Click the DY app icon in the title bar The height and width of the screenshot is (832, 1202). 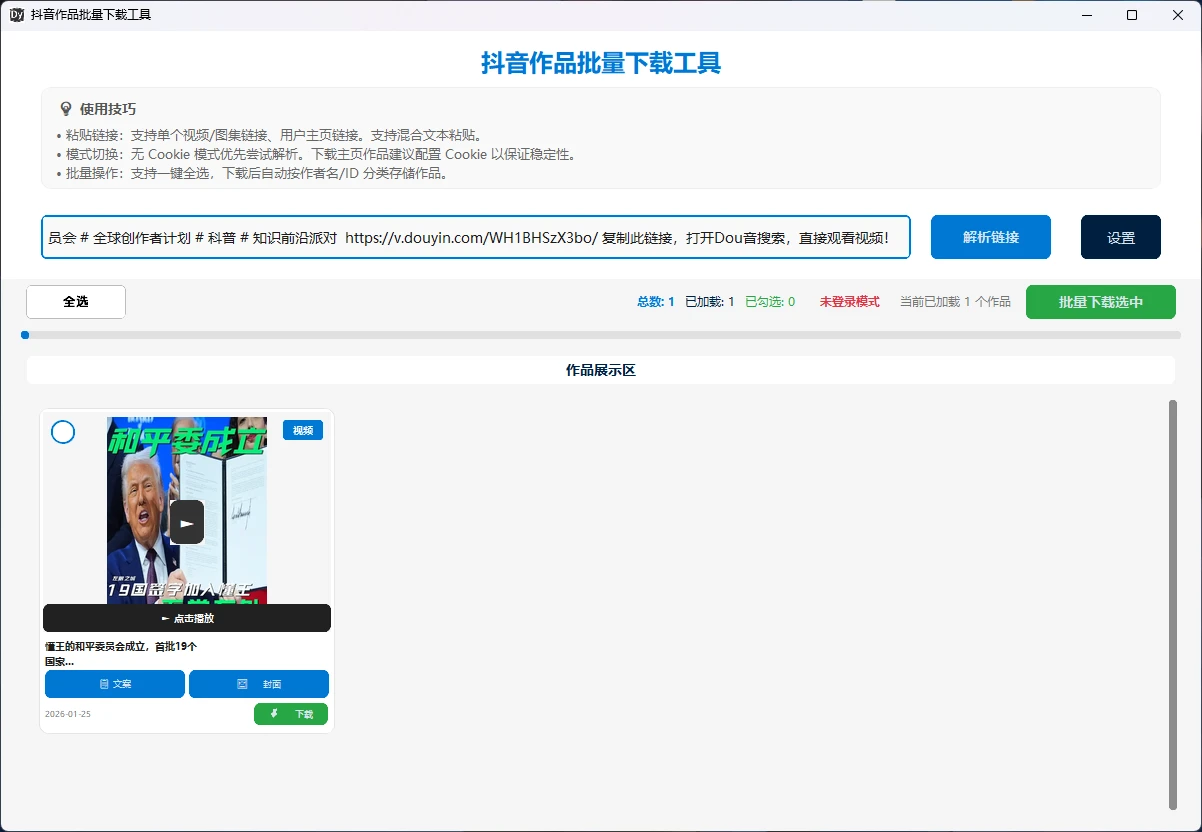click(15, 15)
